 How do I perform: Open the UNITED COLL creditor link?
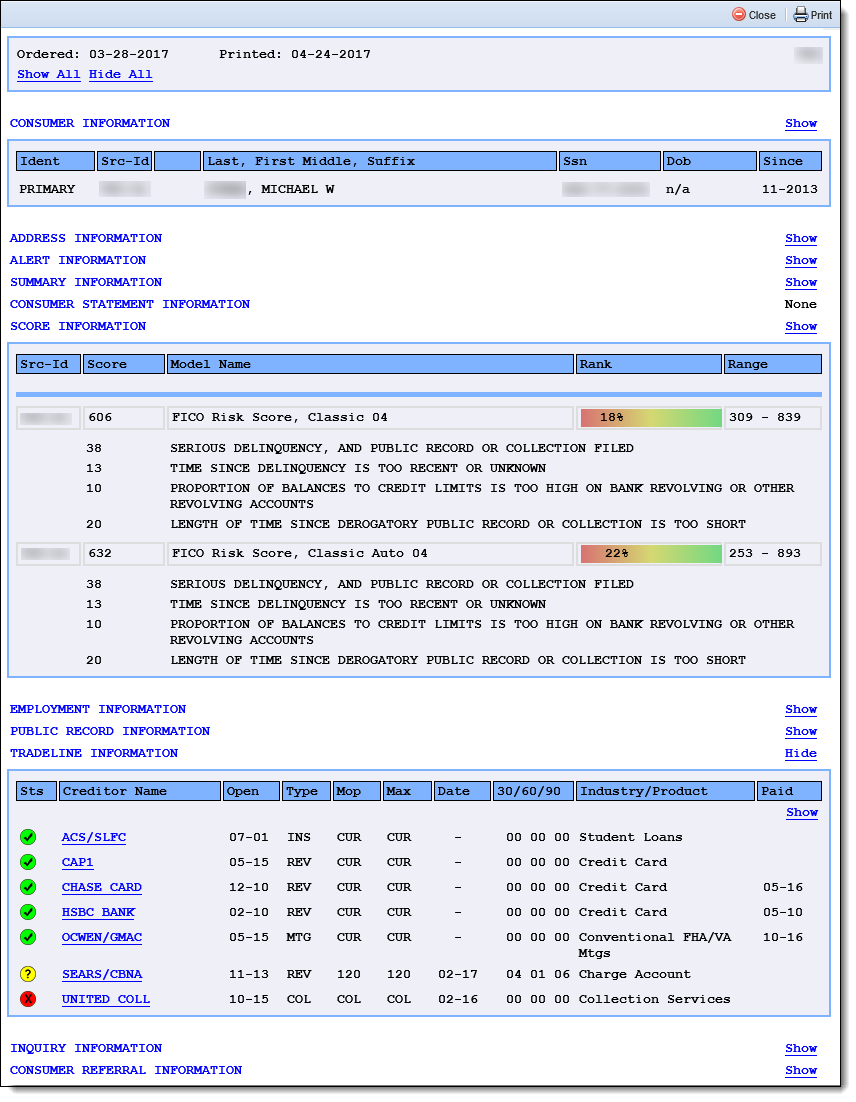pyautogui.click(x=105, y=999)
